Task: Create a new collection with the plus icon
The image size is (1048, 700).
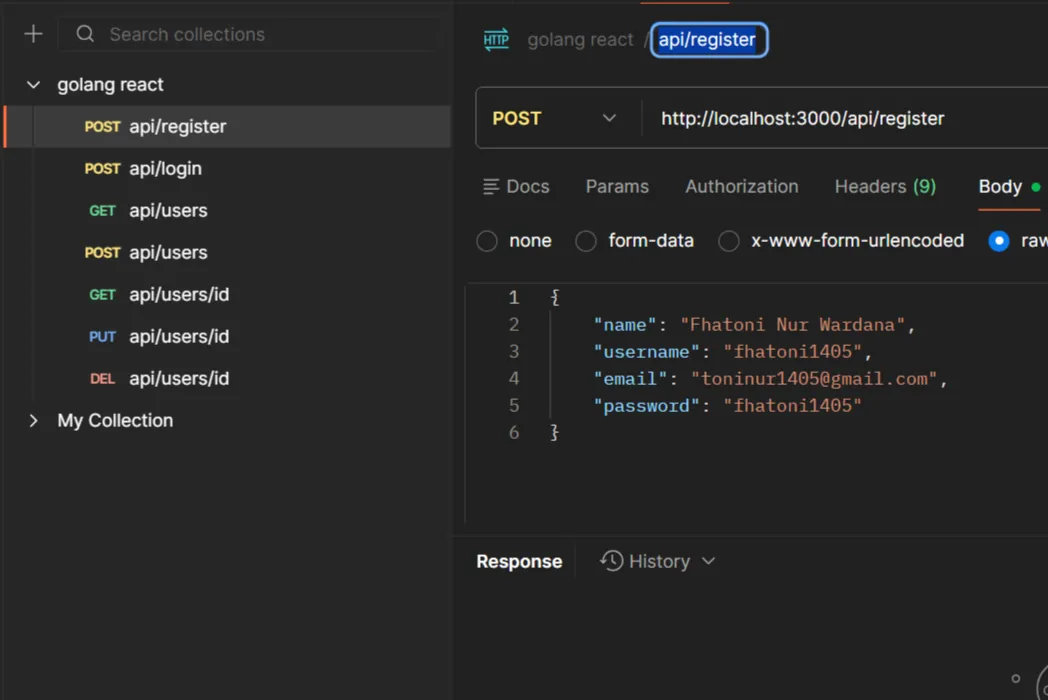Action: click(x=33, y=34)
